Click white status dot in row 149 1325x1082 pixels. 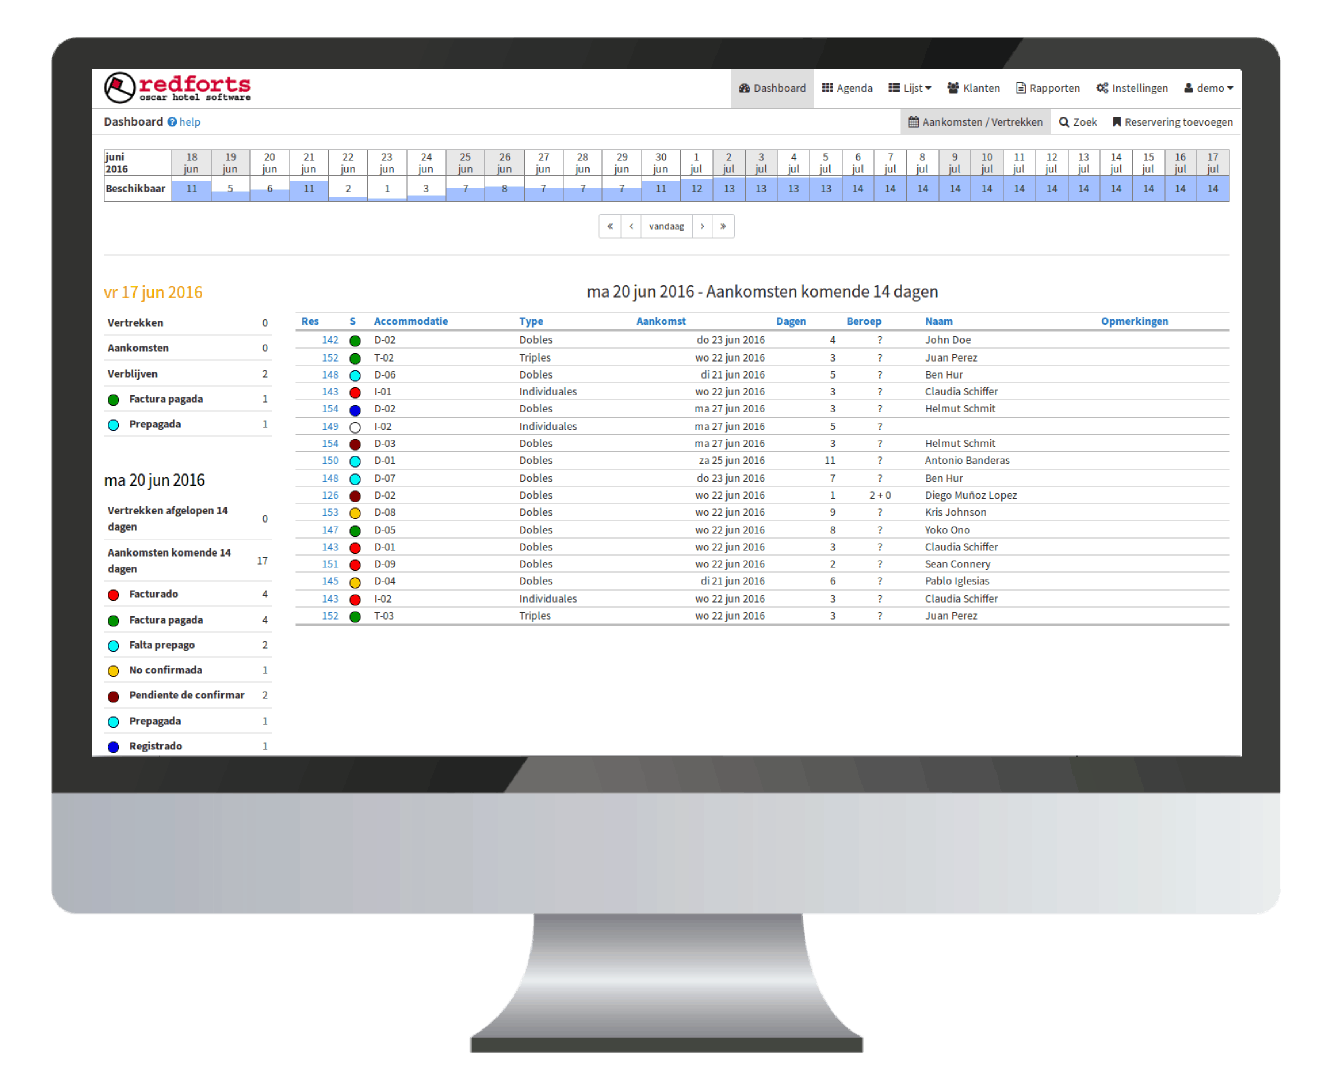click(355, 428)
